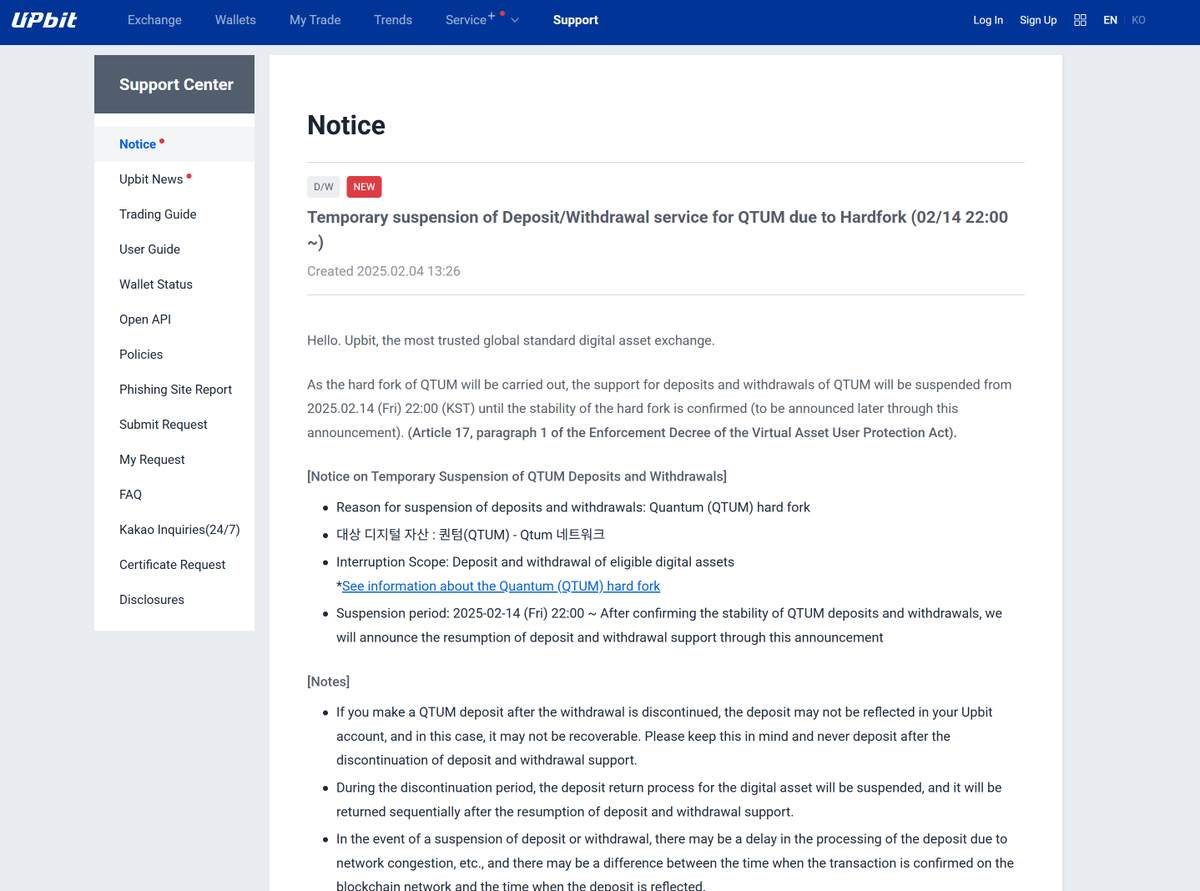Click the D/W category tag
The image size is (1200, 891).
coord(323,187)
